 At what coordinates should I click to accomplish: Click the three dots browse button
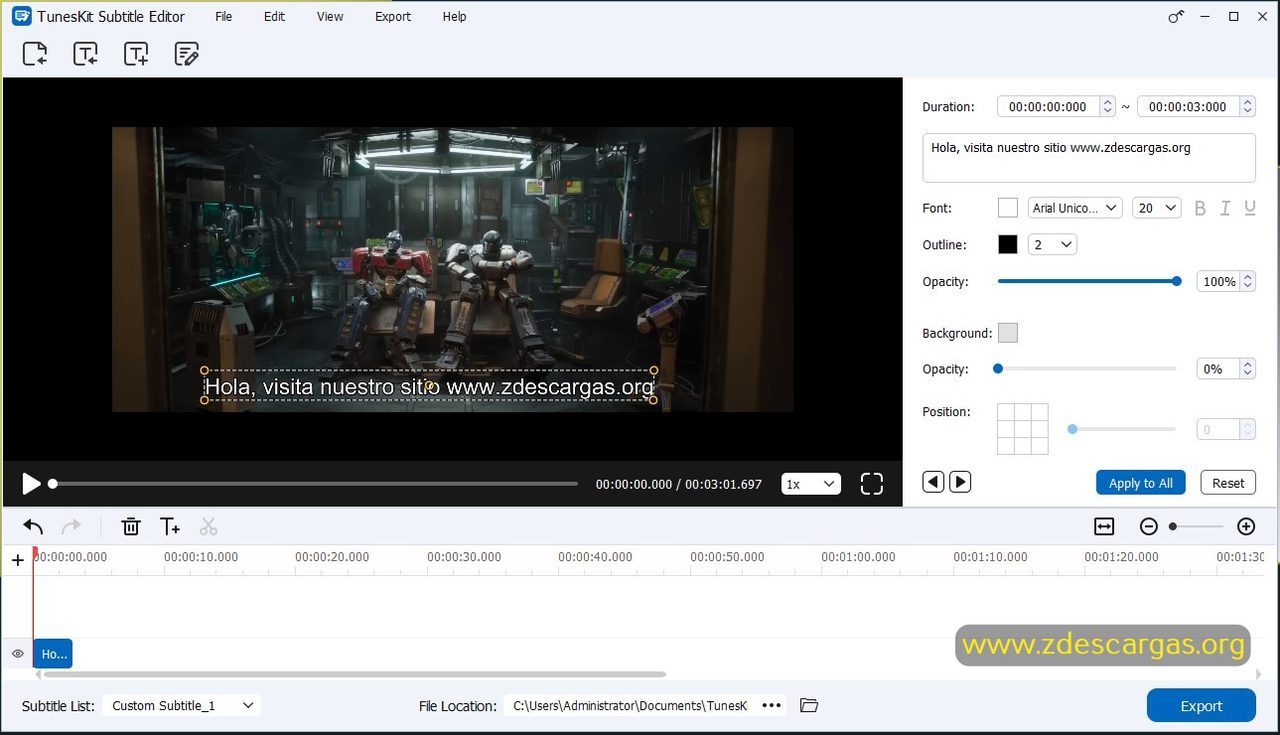tap(771, 705)
